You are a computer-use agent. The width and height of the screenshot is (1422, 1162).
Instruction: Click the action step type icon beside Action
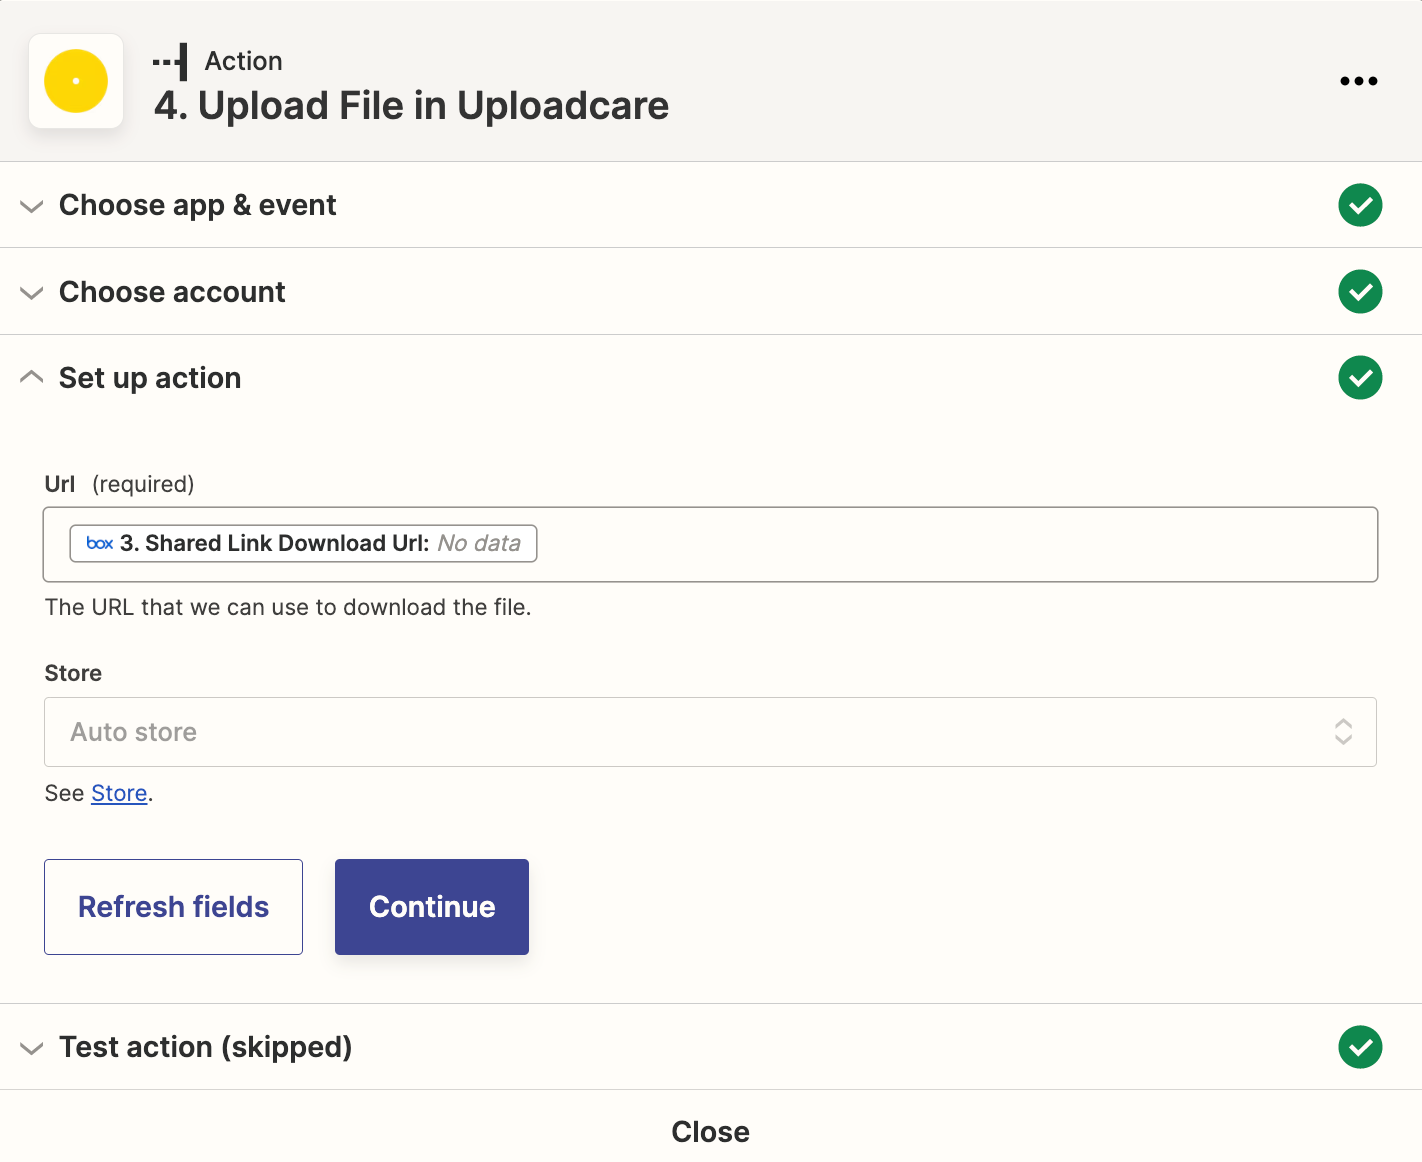[x=170, y=62]
